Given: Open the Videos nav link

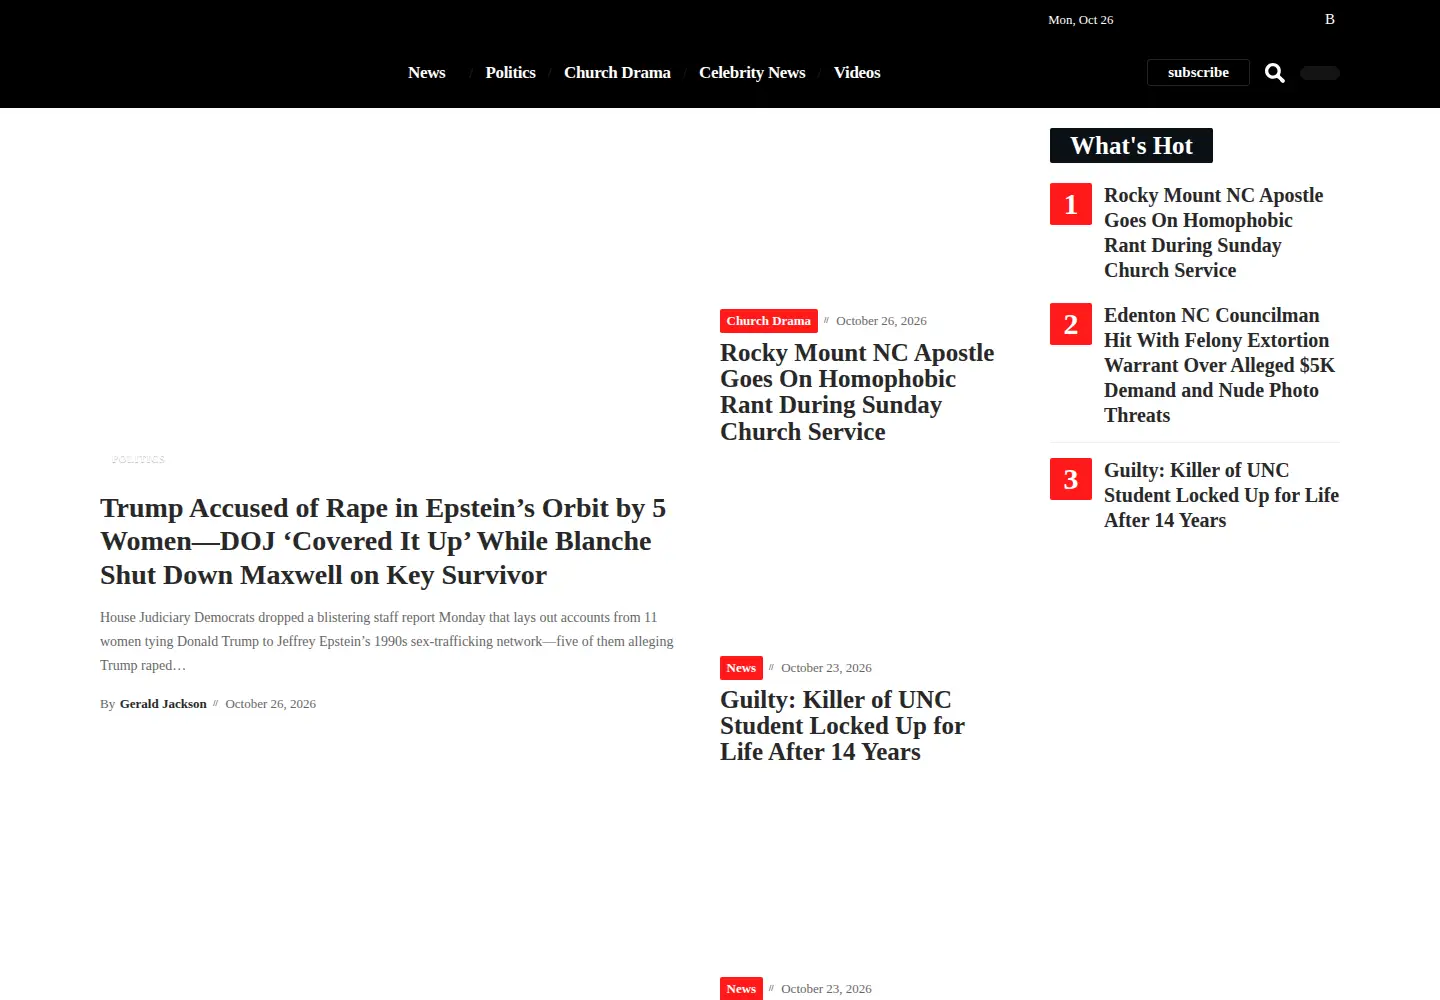Looking at the screenshot, I should 857,73.
